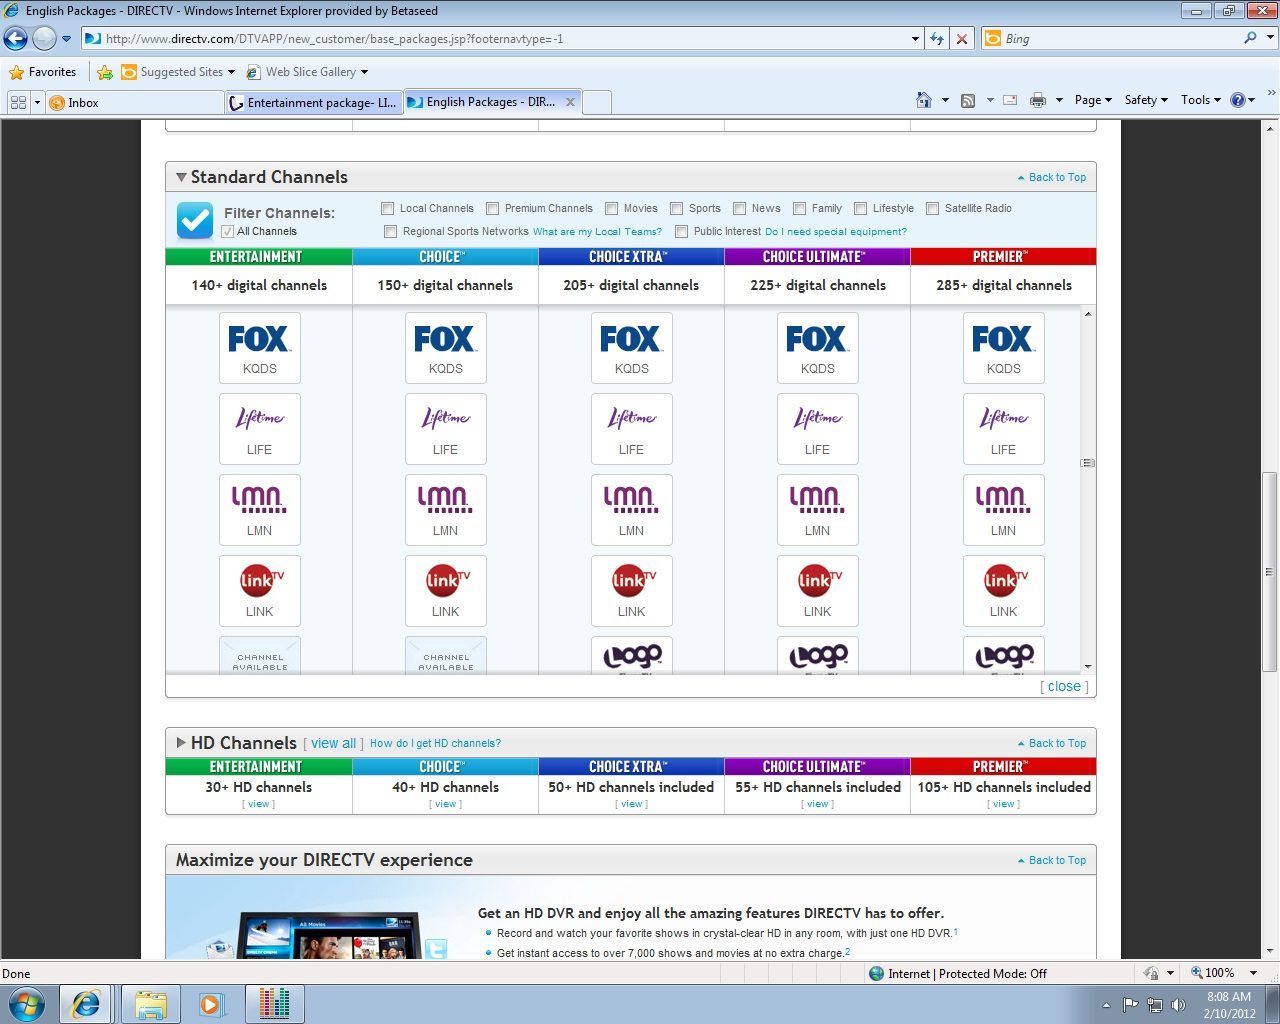Click 'What are my Local Teams?' link
This screenshot has height=1024, width=1280.
coord(597,231)
